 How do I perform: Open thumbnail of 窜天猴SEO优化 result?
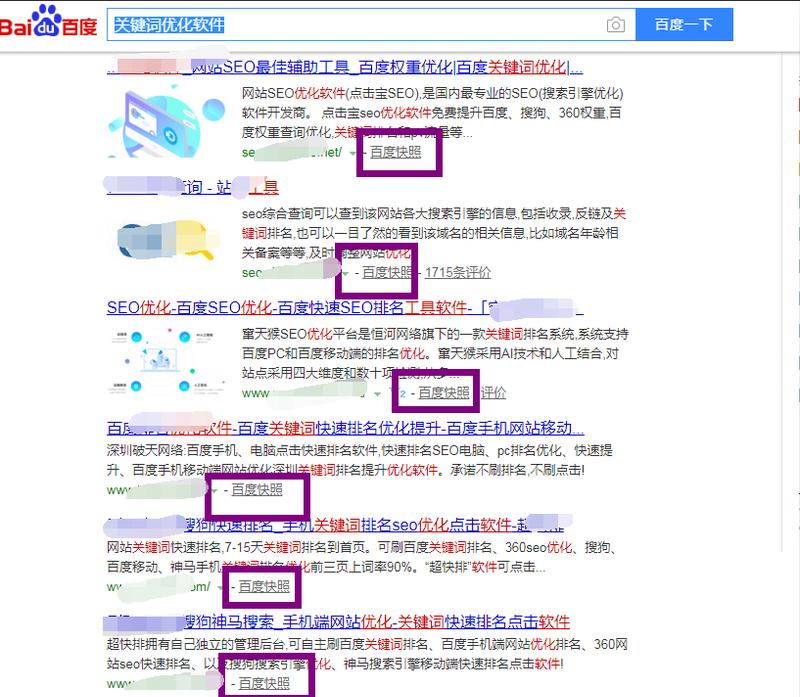(x=167, y=361)
